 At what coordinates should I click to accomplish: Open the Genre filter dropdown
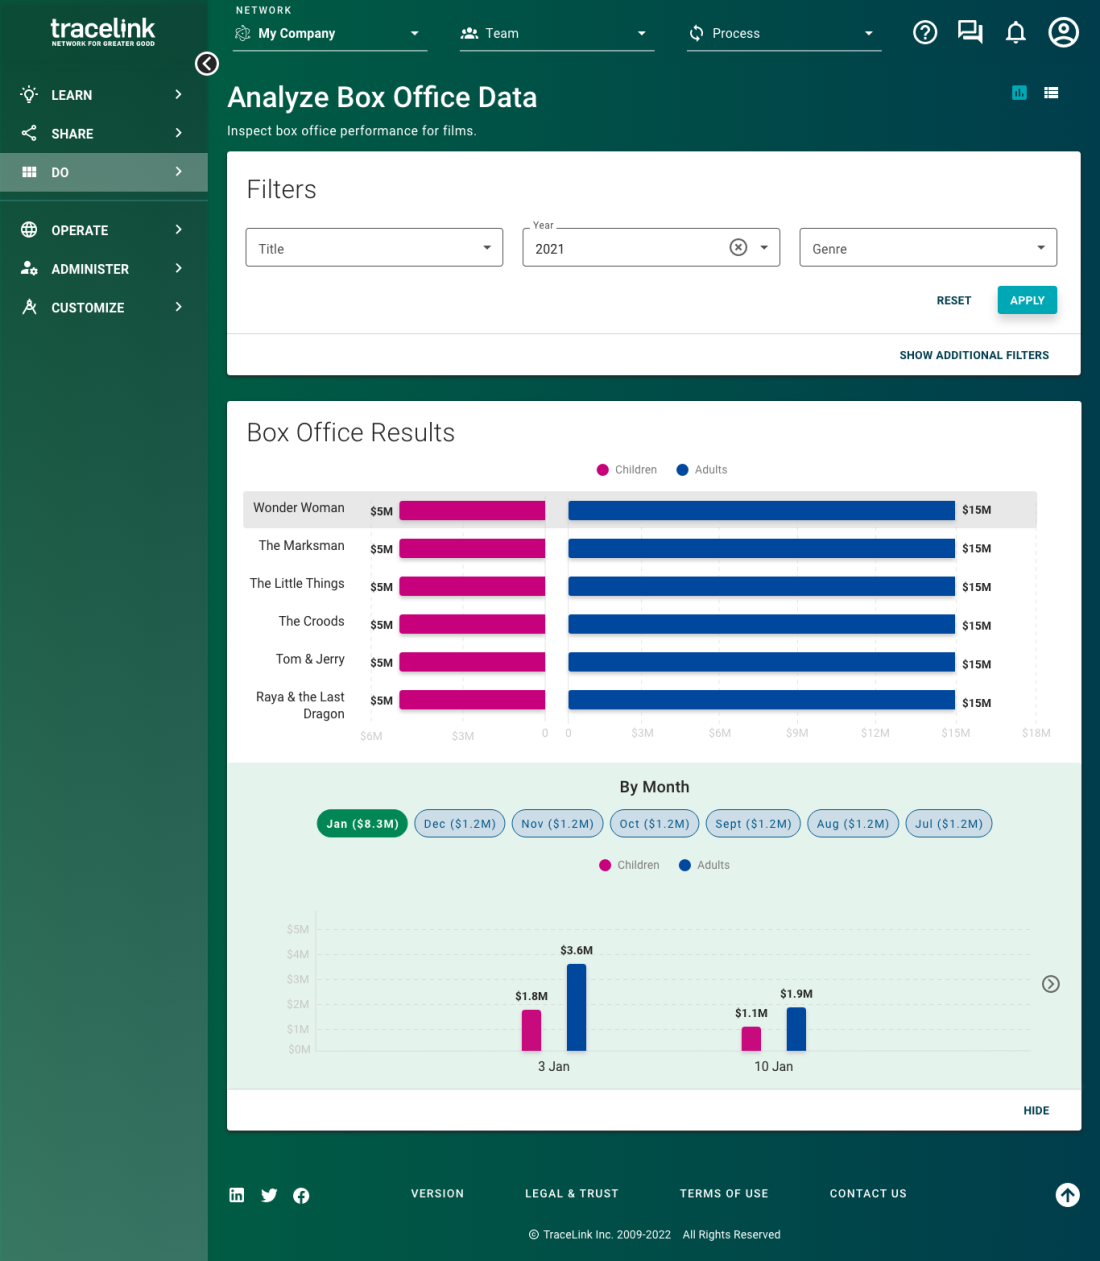[x=928, y=248]
